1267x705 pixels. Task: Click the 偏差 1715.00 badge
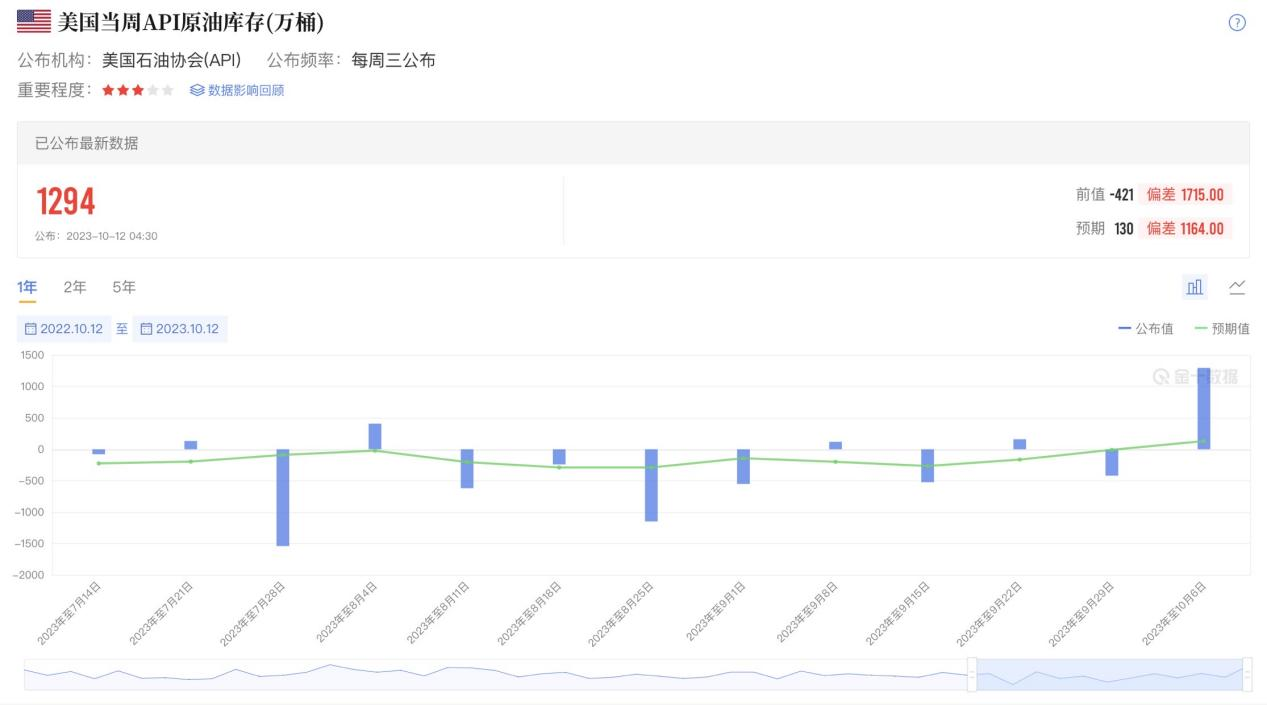pos(1185,195)
